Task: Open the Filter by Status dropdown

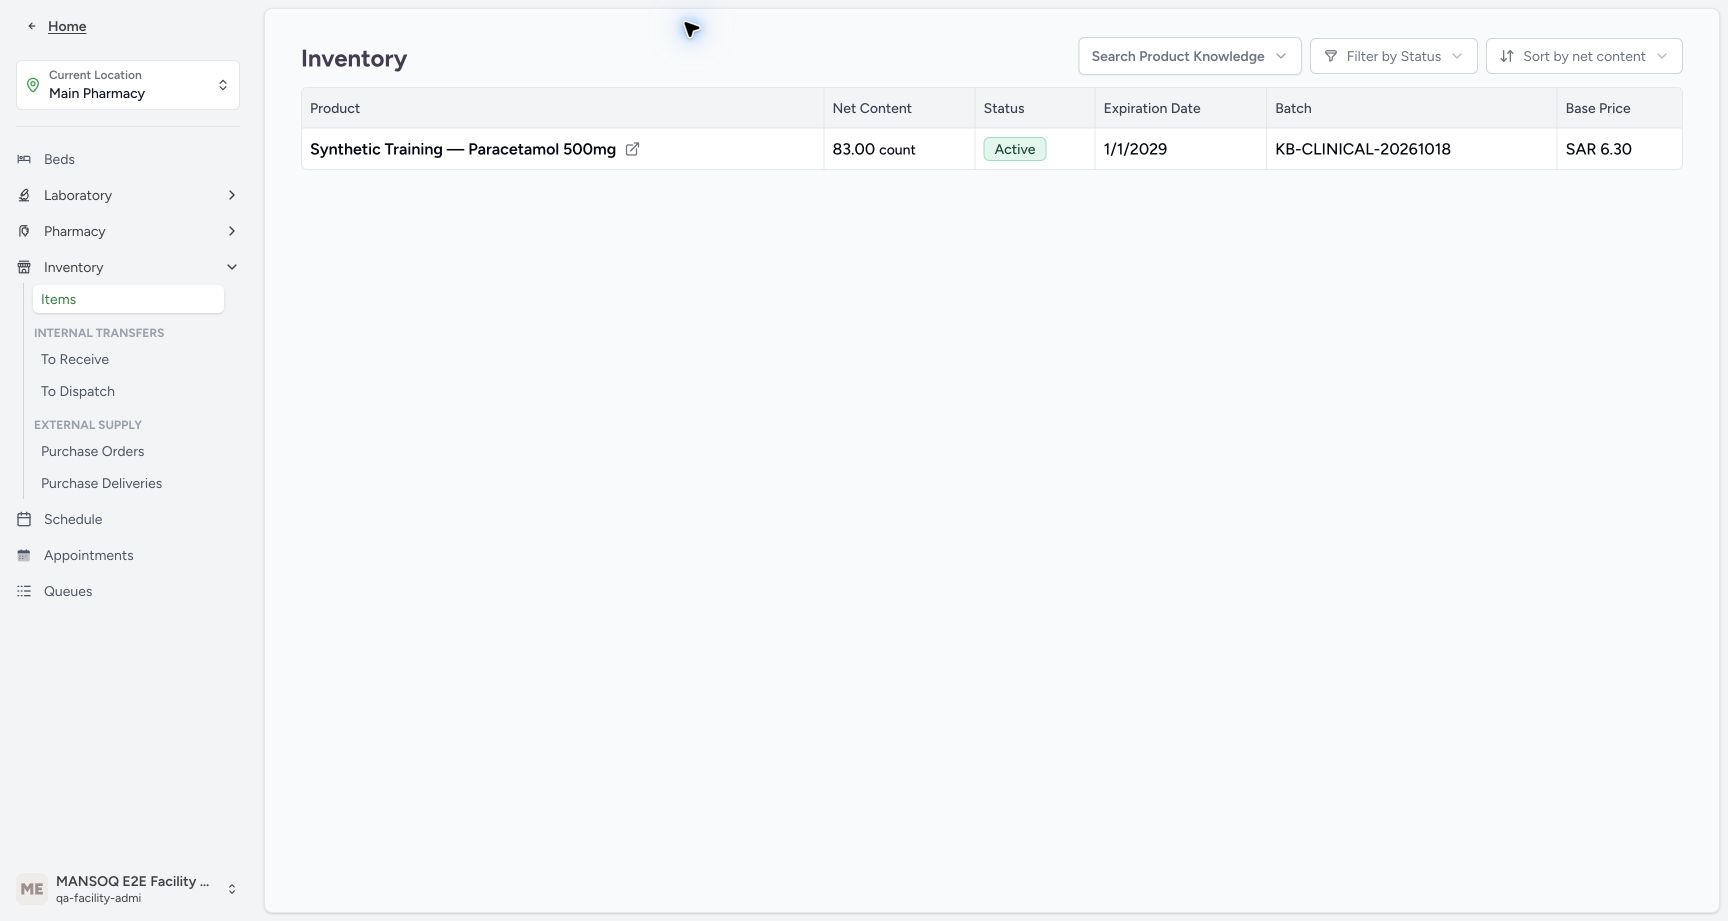Action: pos(1393,56)
